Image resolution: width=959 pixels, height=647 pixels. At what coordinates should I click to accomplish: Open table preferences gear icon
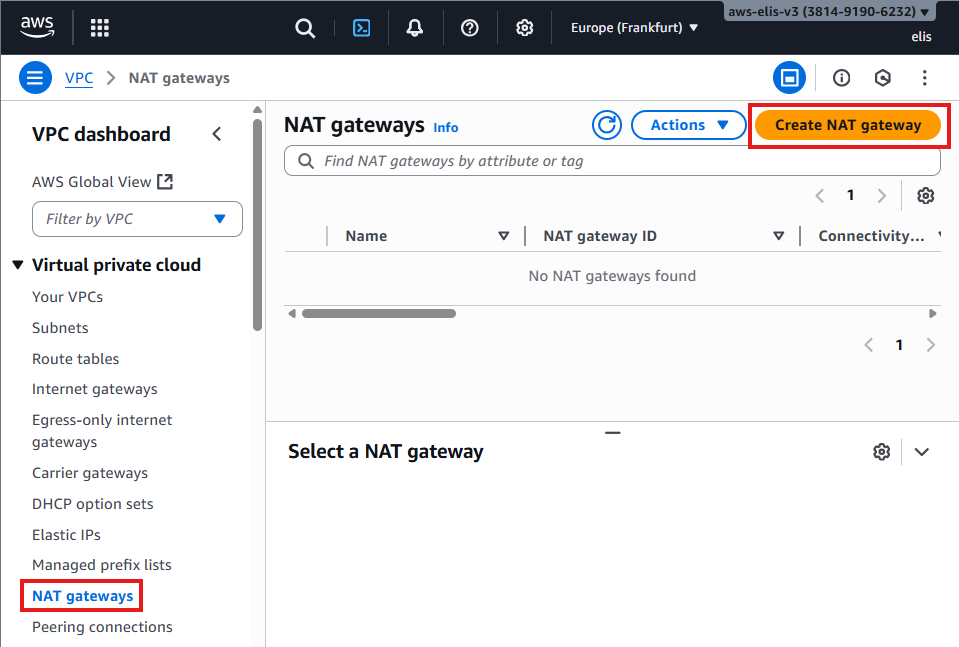[926, 196]
